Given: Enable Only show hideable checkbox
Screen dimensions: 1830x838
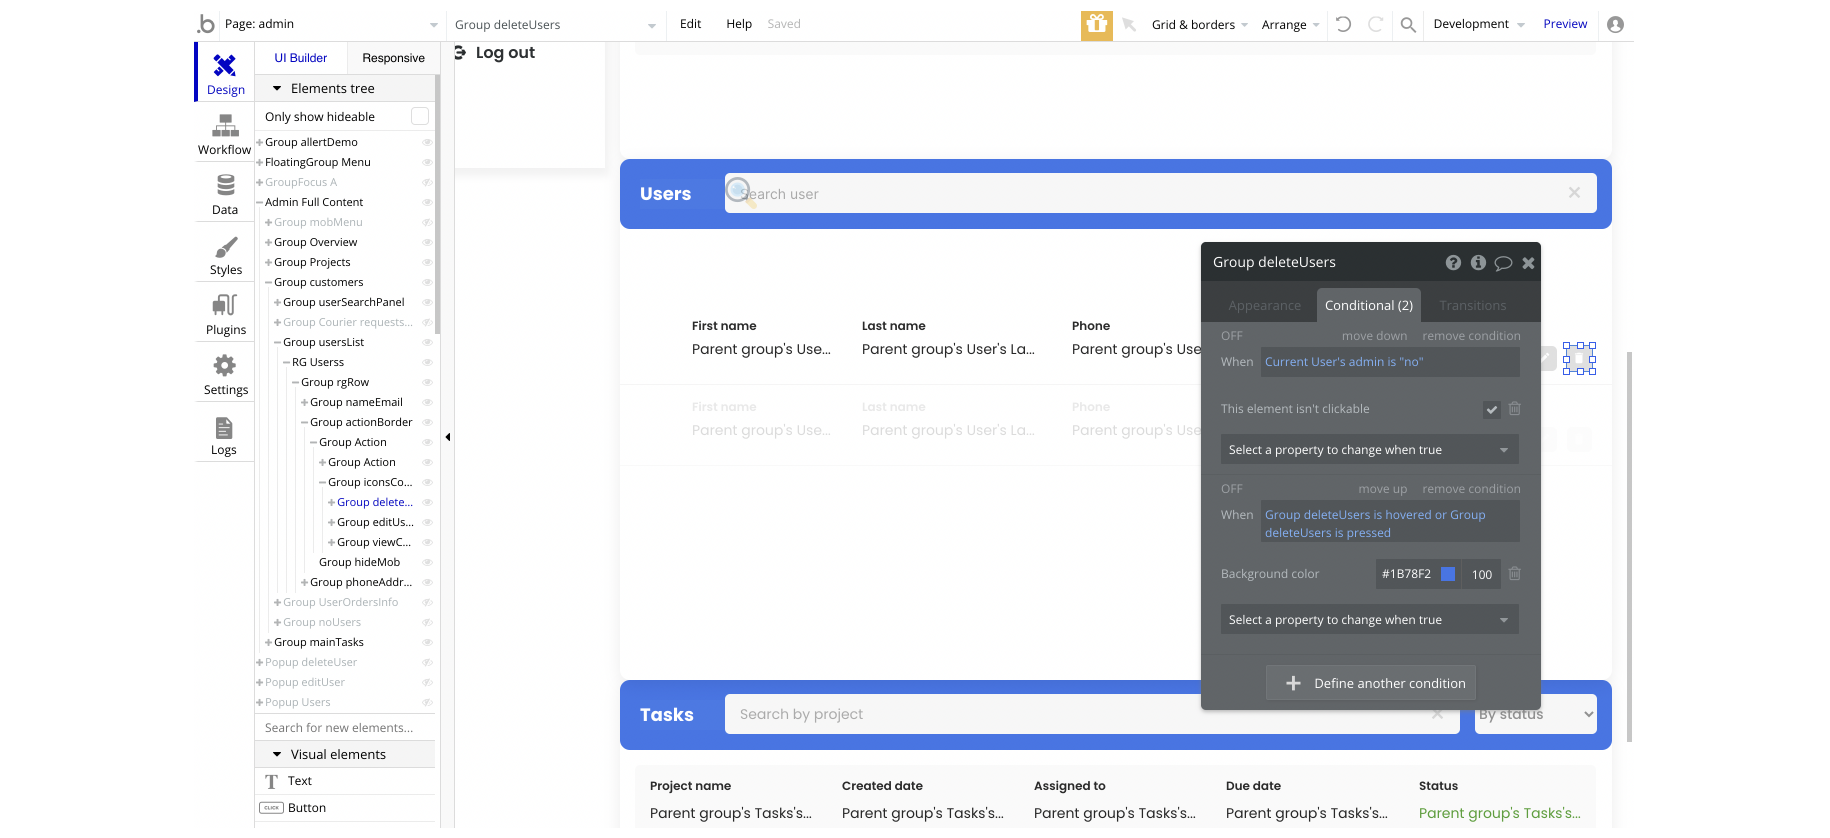Looking at the screenshot, I should (420, 117).
